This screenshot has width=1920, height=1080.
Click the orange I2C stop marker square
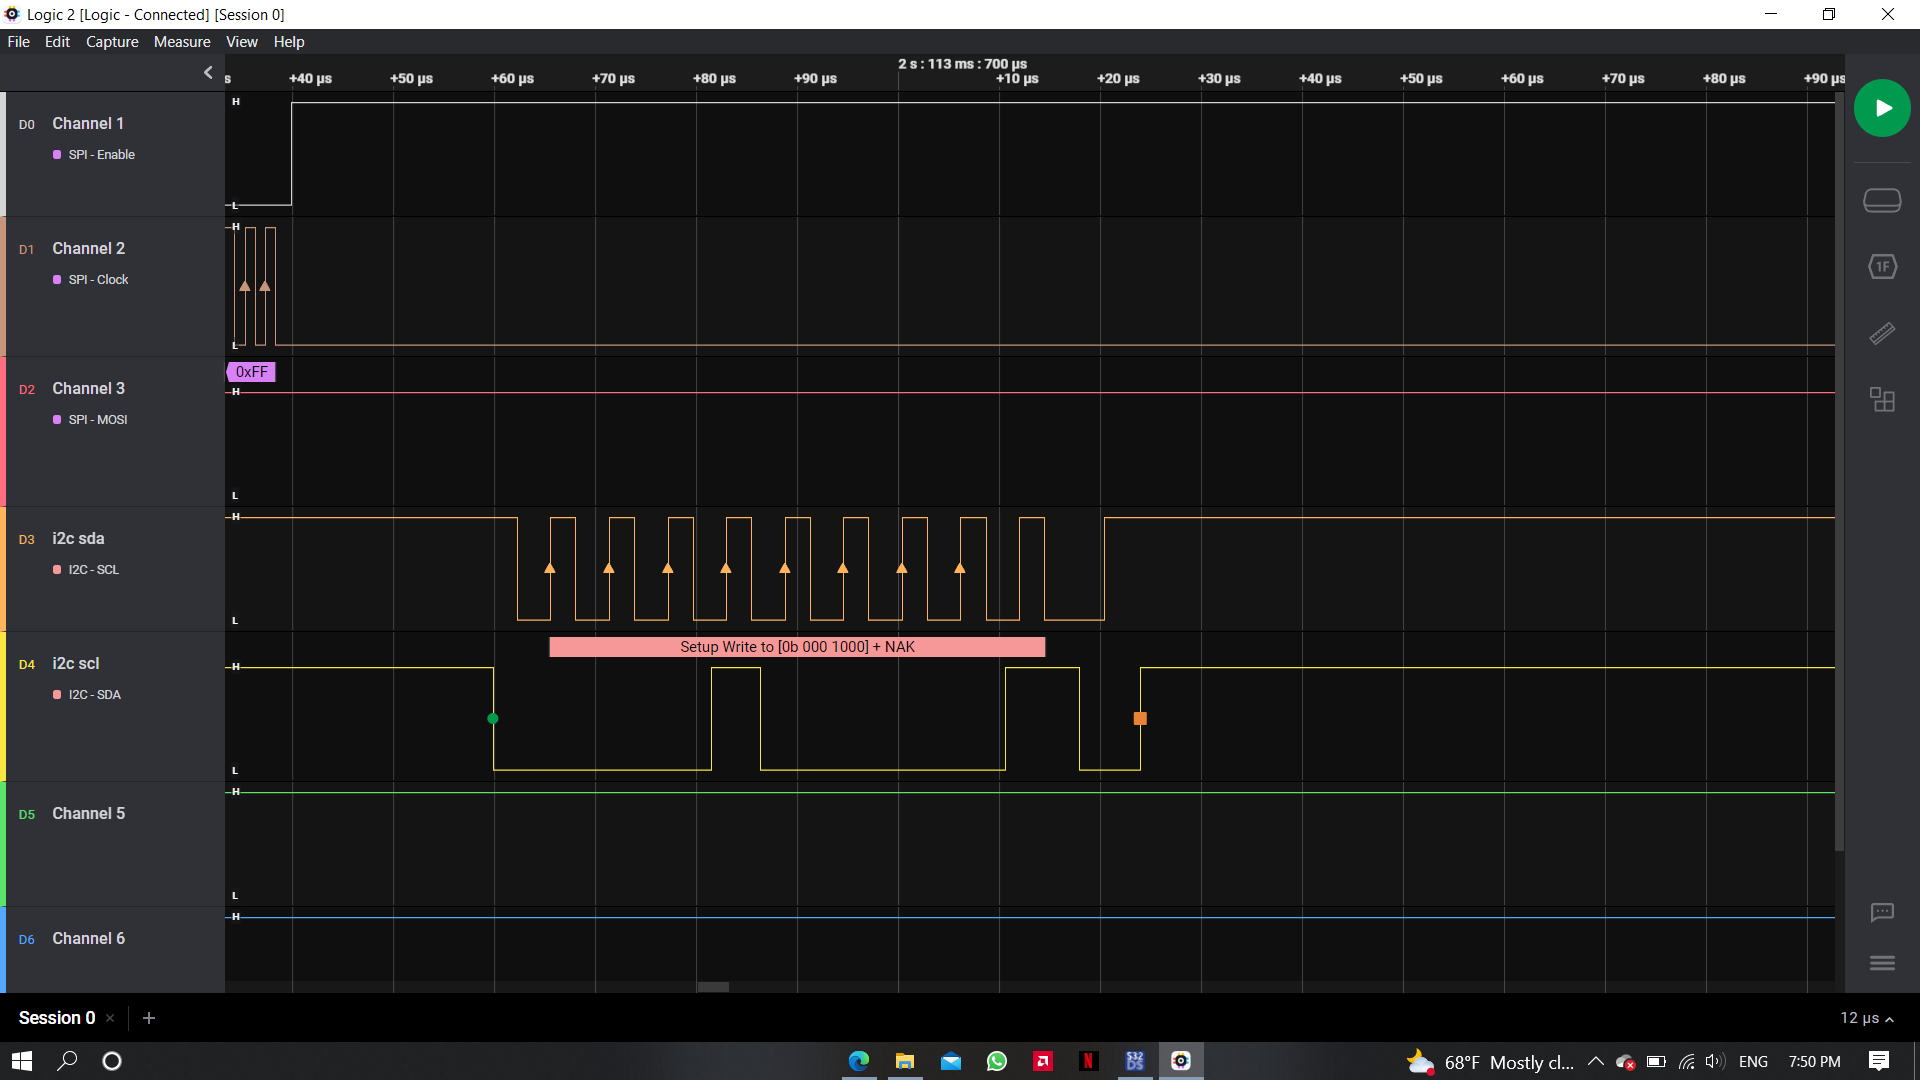[1140, 719]
